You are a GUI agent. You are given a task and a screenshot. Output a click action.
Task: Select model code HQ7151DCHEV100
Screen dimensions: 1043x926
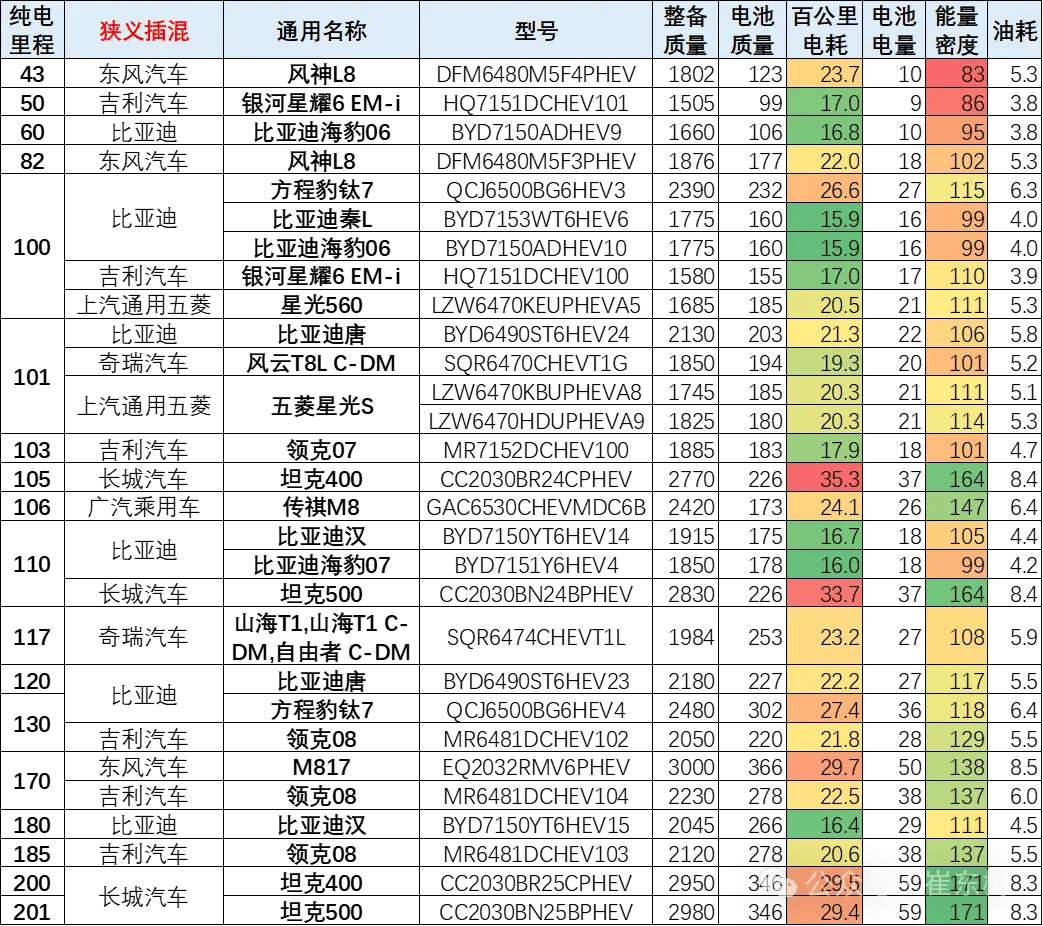536,276
